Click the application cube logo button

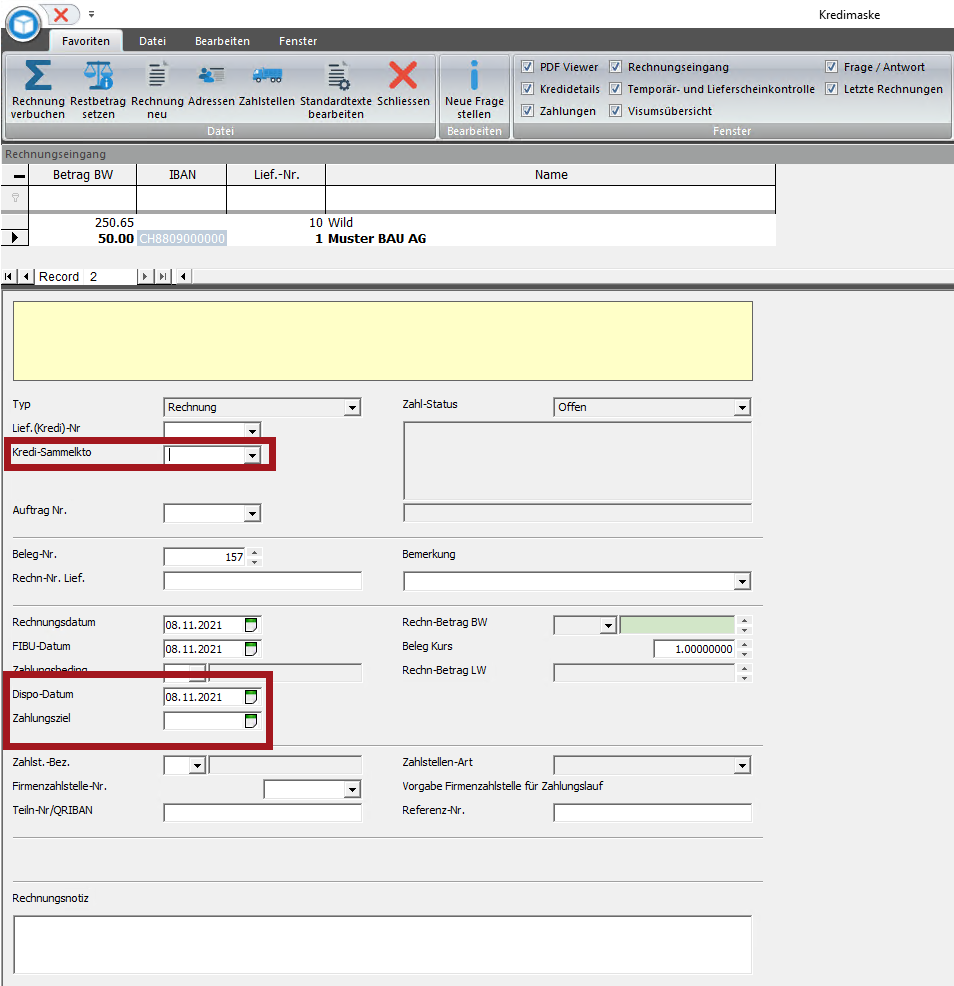point(23,25)
